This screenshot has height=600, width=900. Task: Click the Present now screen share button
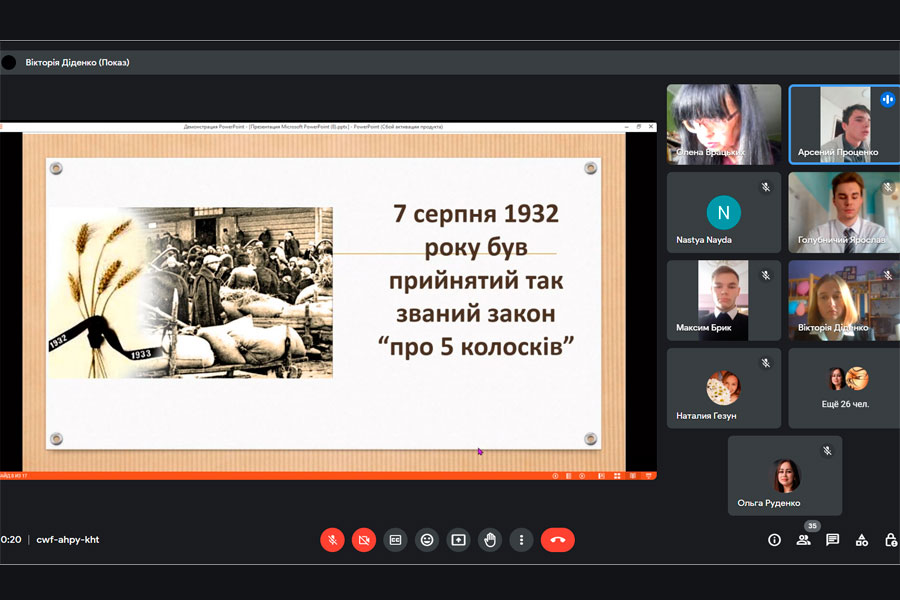click(x=459, y=540)
